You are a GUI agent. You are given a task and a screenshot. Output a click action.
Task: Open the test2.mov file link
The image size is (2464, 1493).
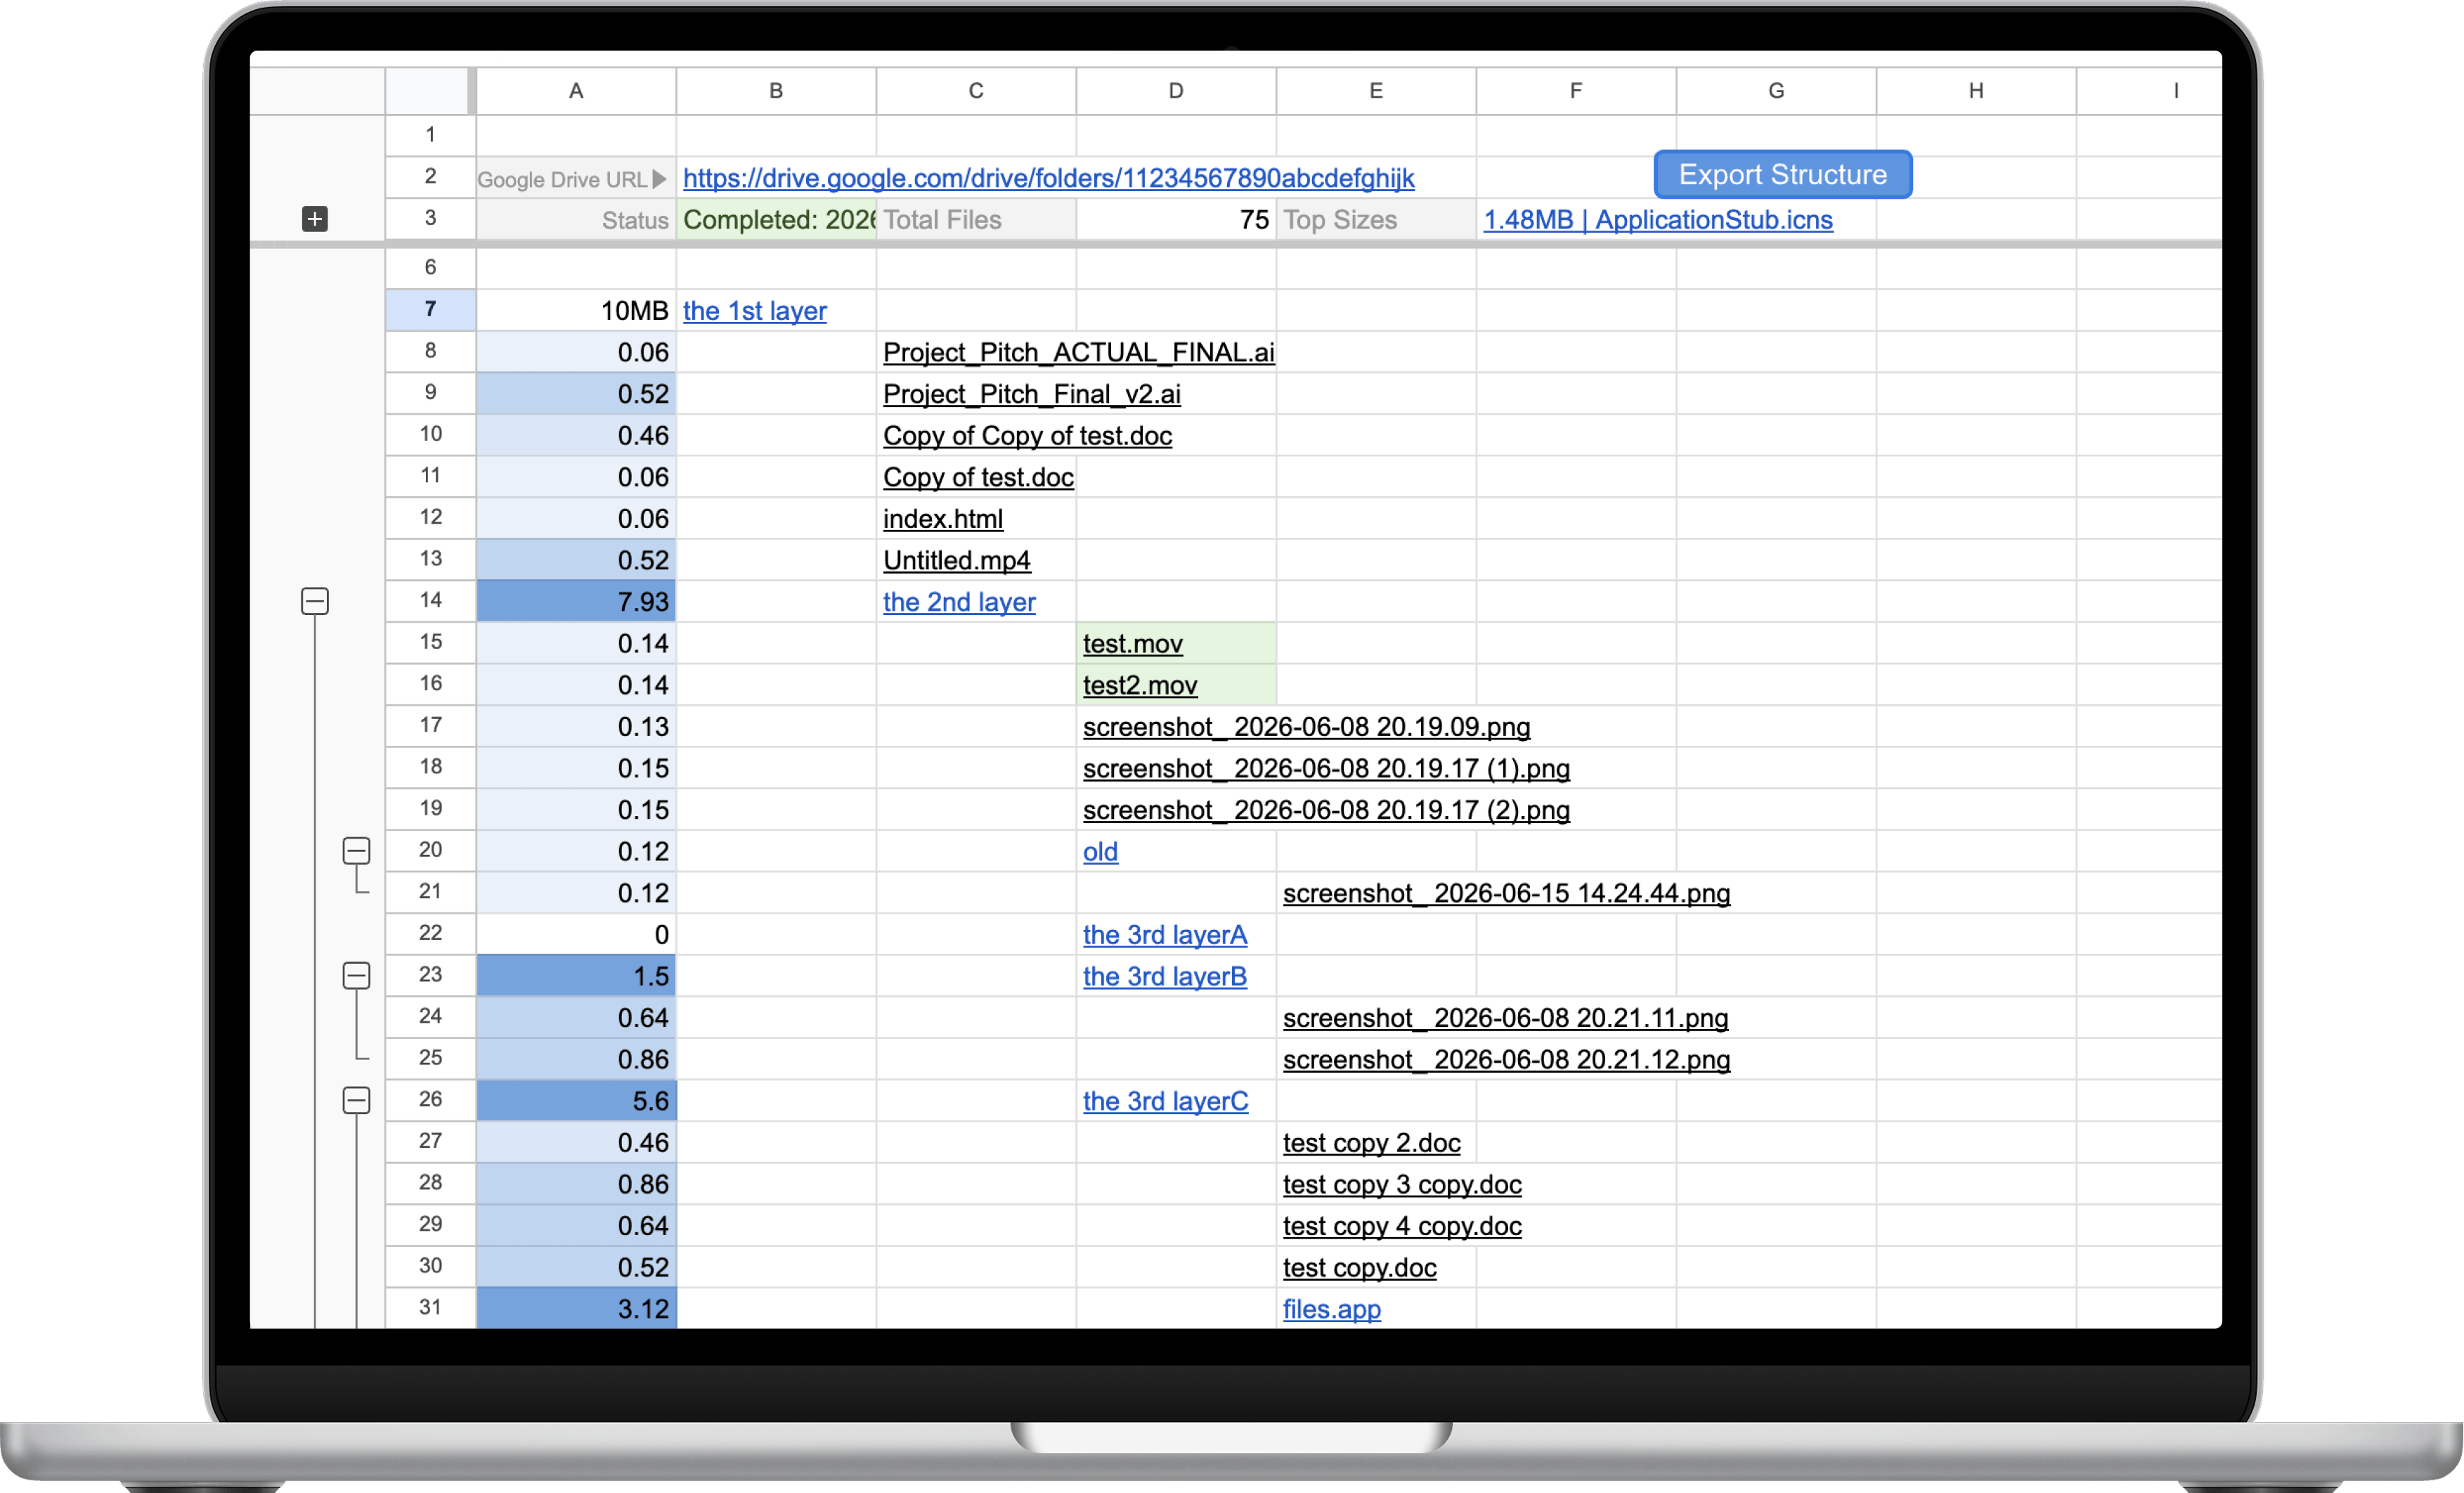(1139, 686)
